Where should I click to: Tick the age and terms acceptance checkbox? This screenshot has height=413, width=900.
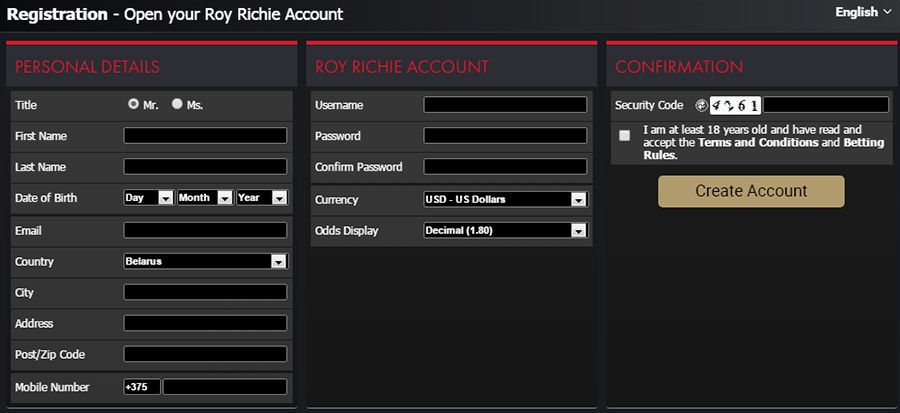coord(624,135)
